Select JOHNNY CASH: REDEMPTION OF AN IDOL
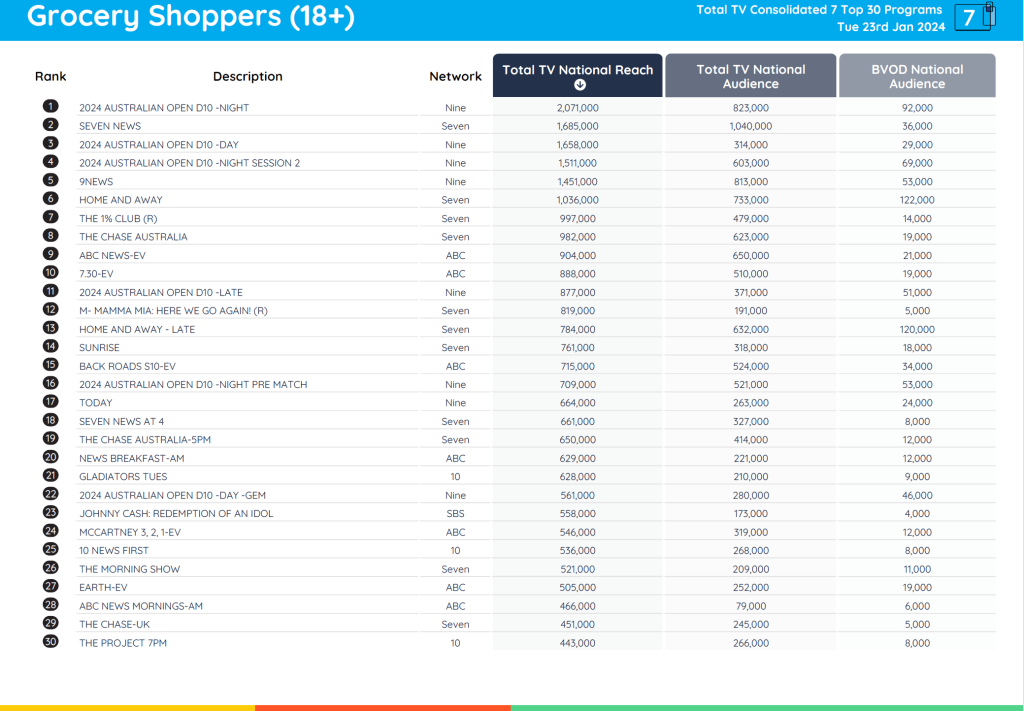Viewport: 1024px width, 711px height. coord(176,514)
